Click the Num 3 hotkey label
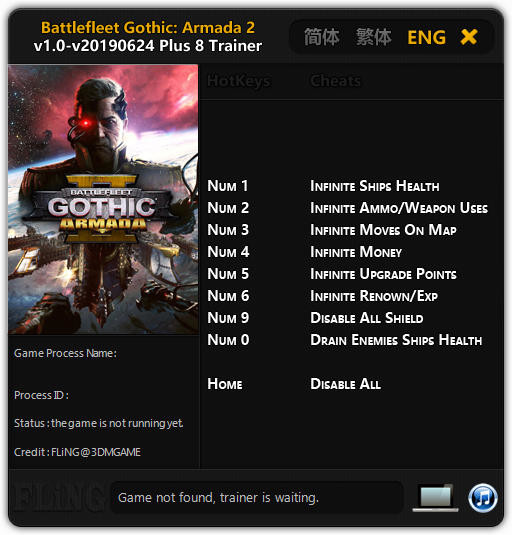 (x=228, y=230)
